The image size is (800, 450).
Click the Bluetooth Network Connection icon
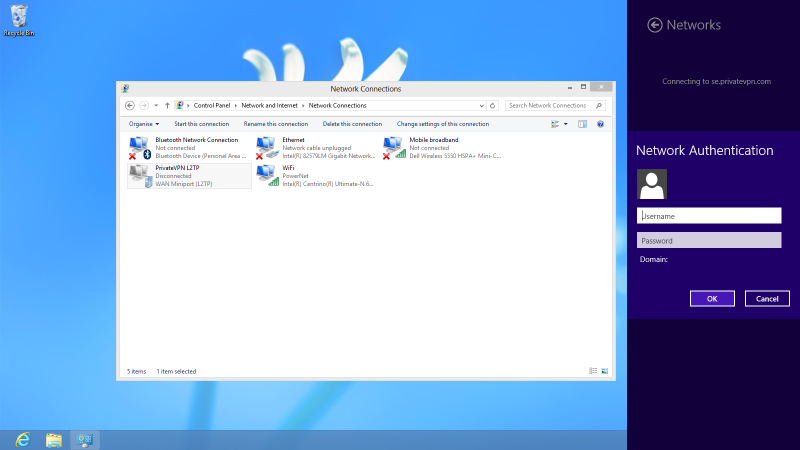tap(140, 148)
